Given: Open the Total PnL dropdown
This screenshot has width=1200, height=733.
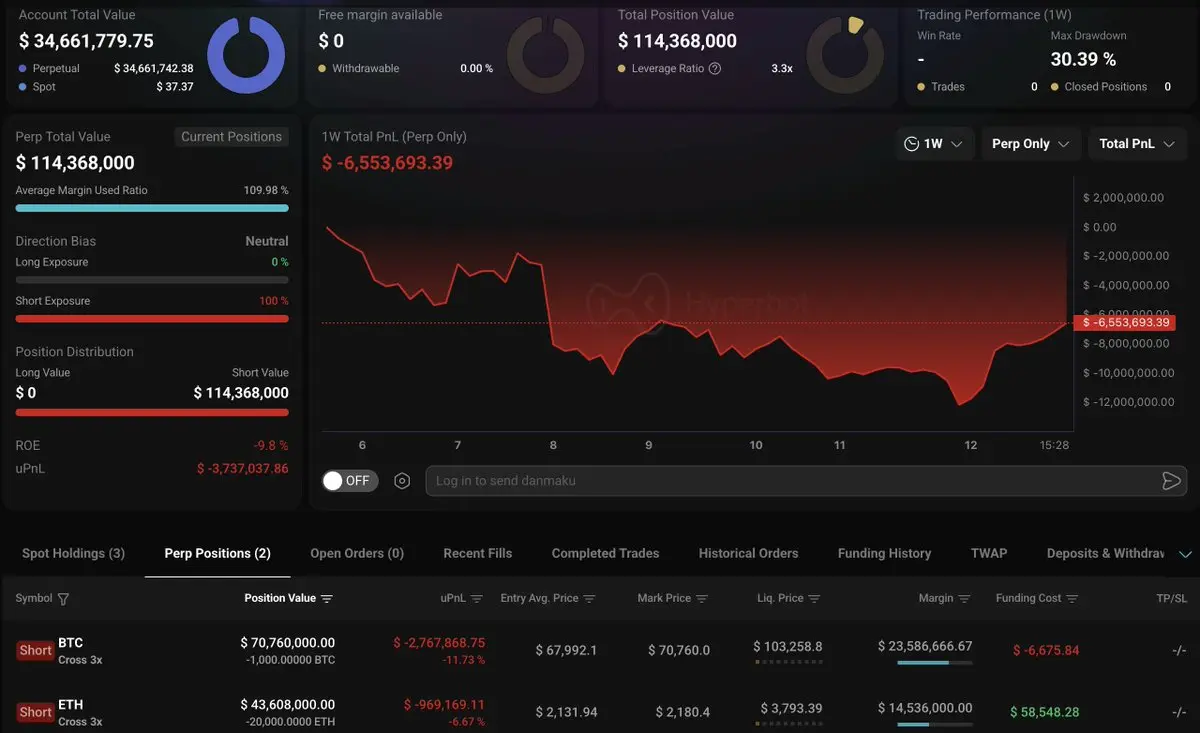Looking at the screenshot, I should click(x=1138, y=144).
